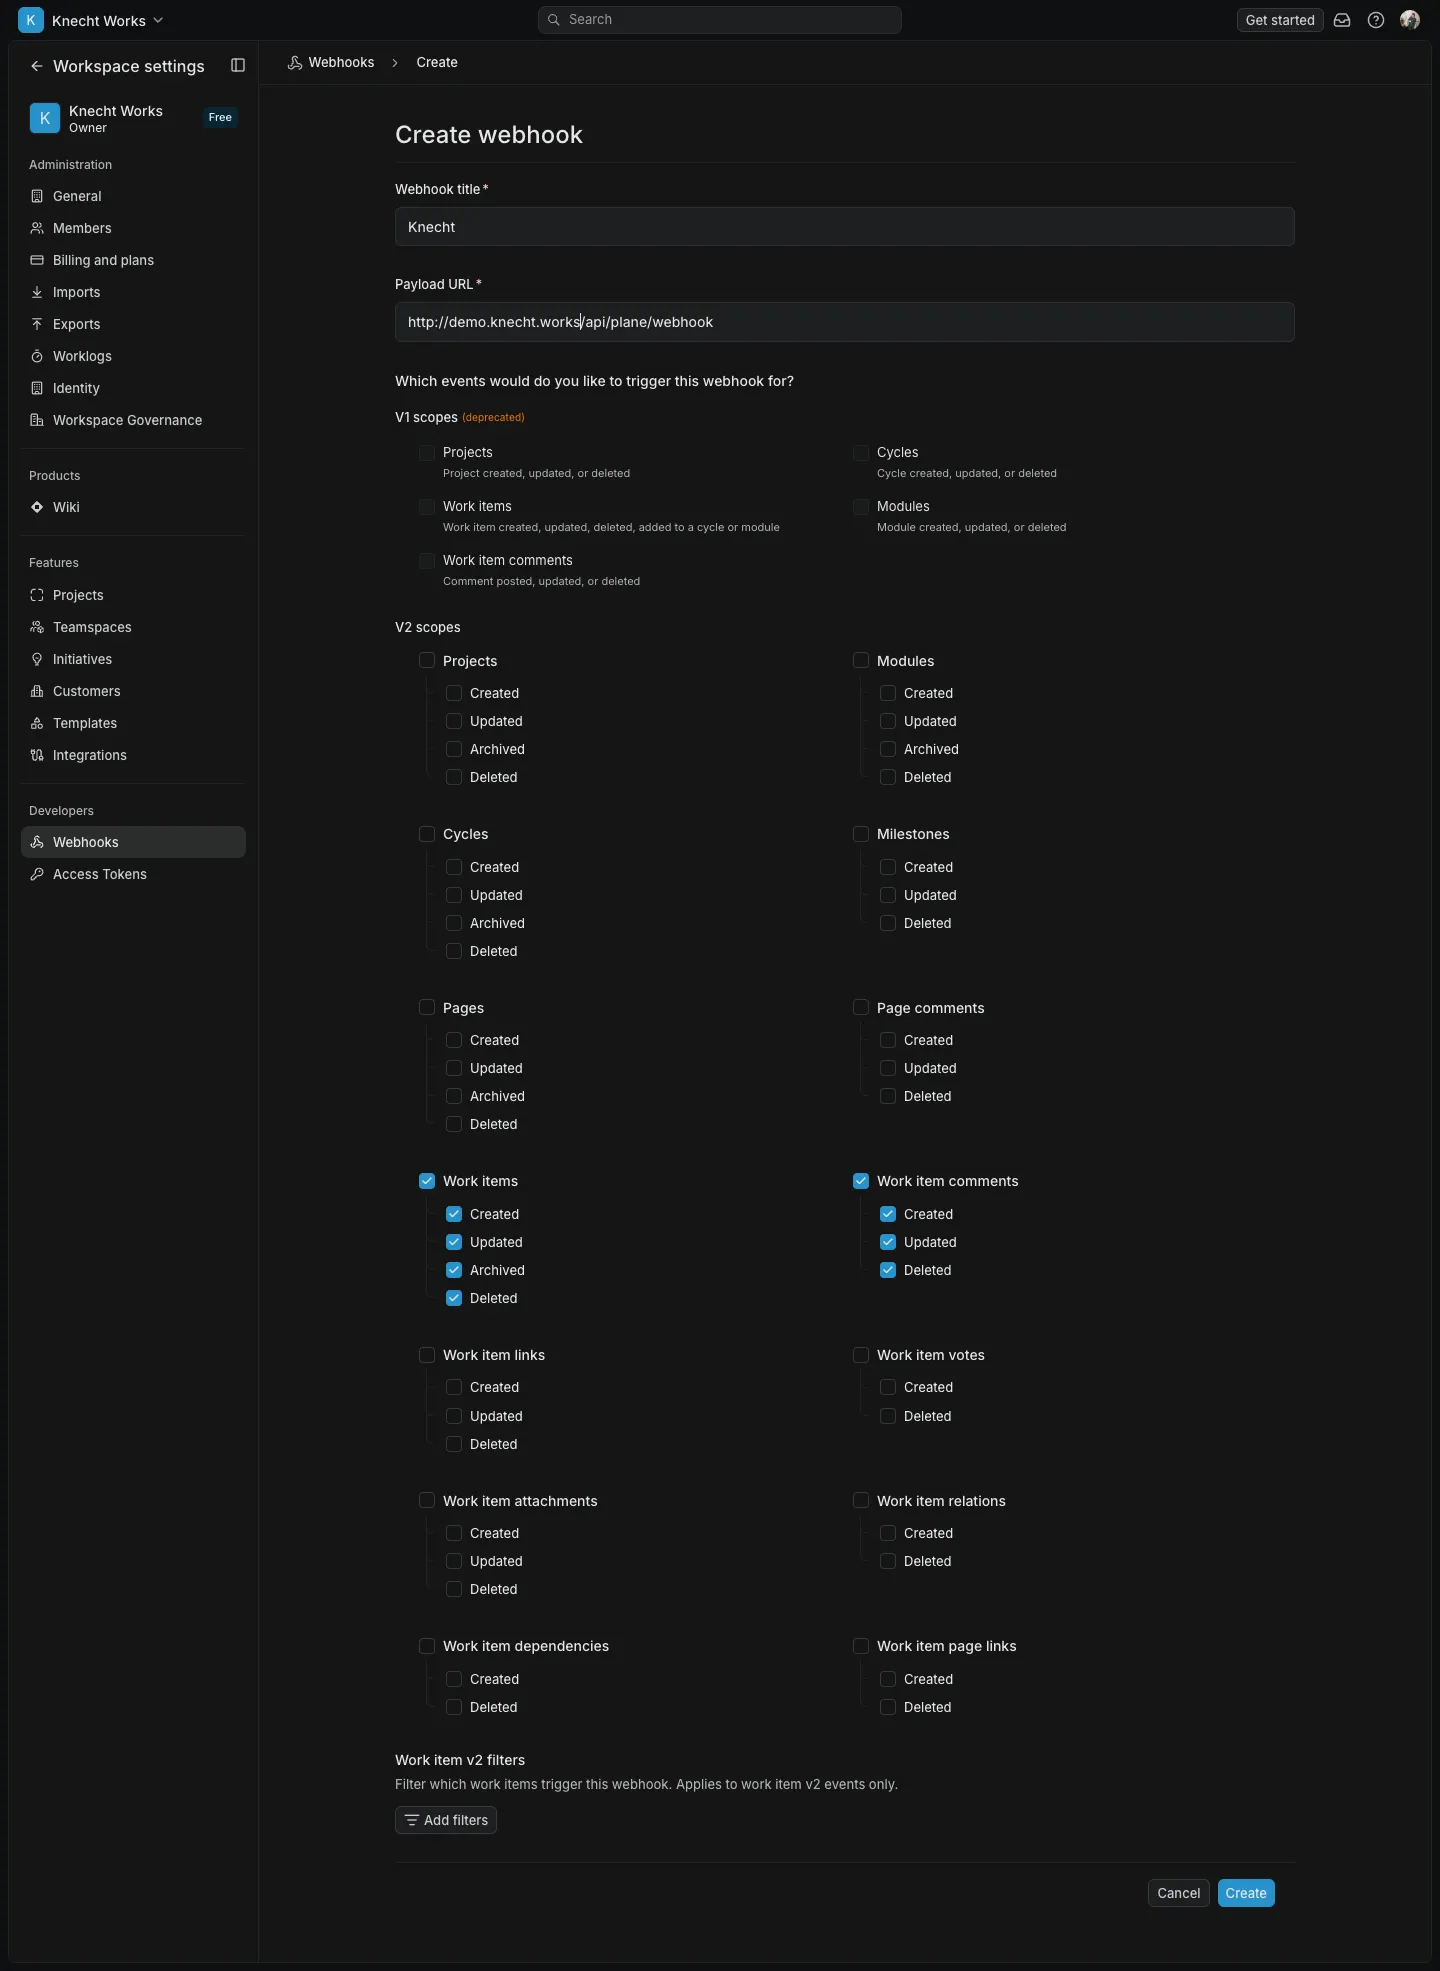Open the Identity settings page

(133, 388)
